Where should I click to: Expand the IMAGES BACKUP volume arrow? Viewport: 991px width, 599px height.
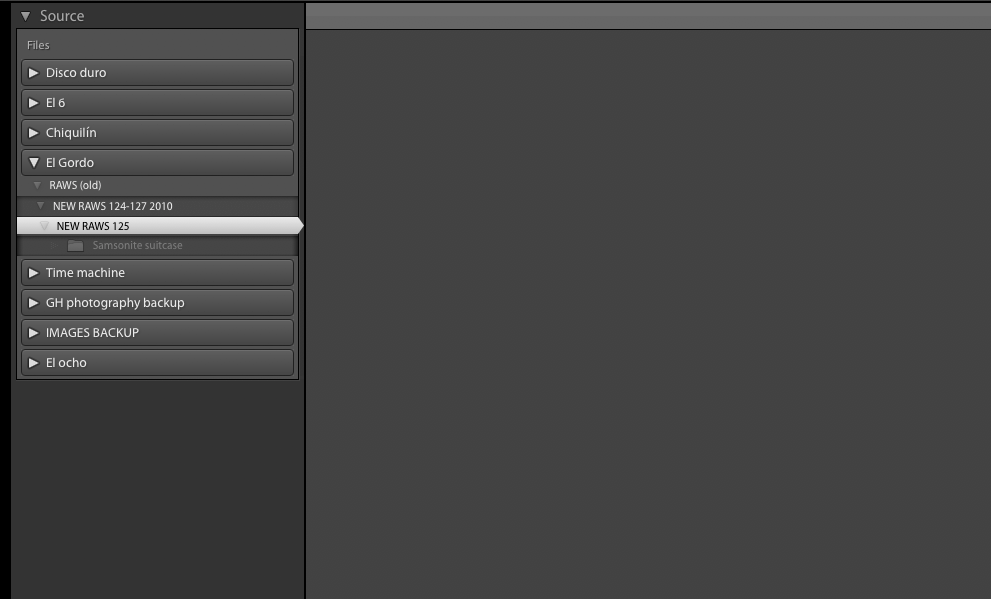pos(33,332)
